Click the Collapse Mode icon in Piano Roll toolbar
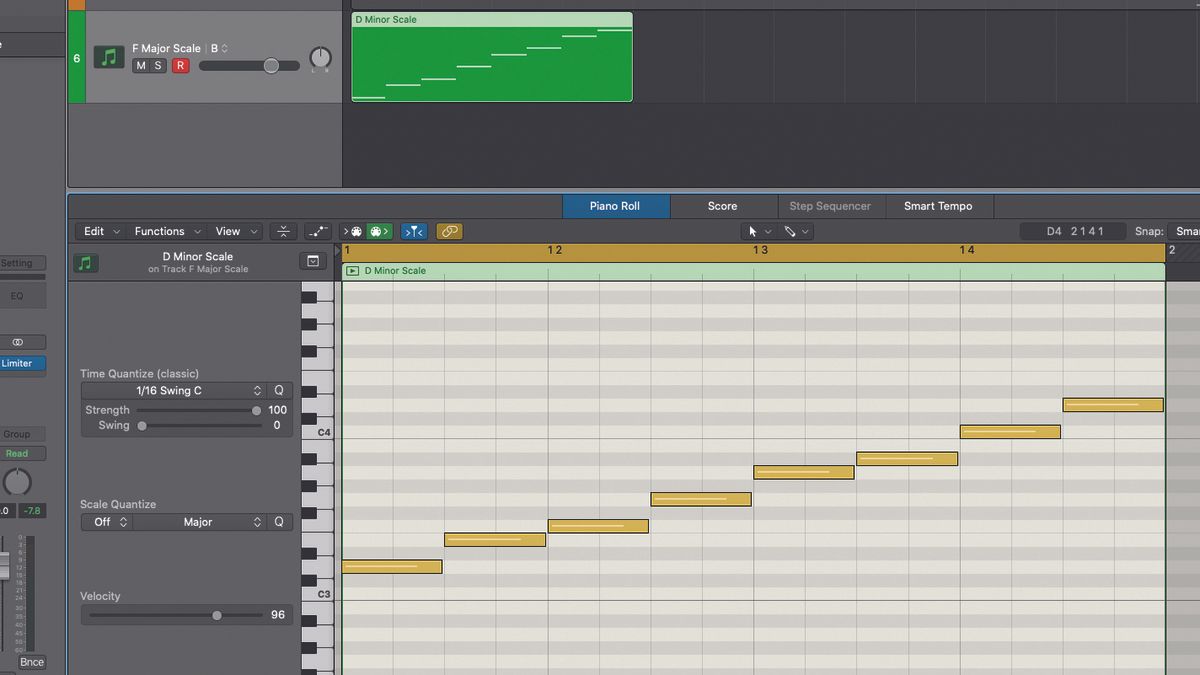The height and width of the screenshot is (675, 1200). pos(283,231)
